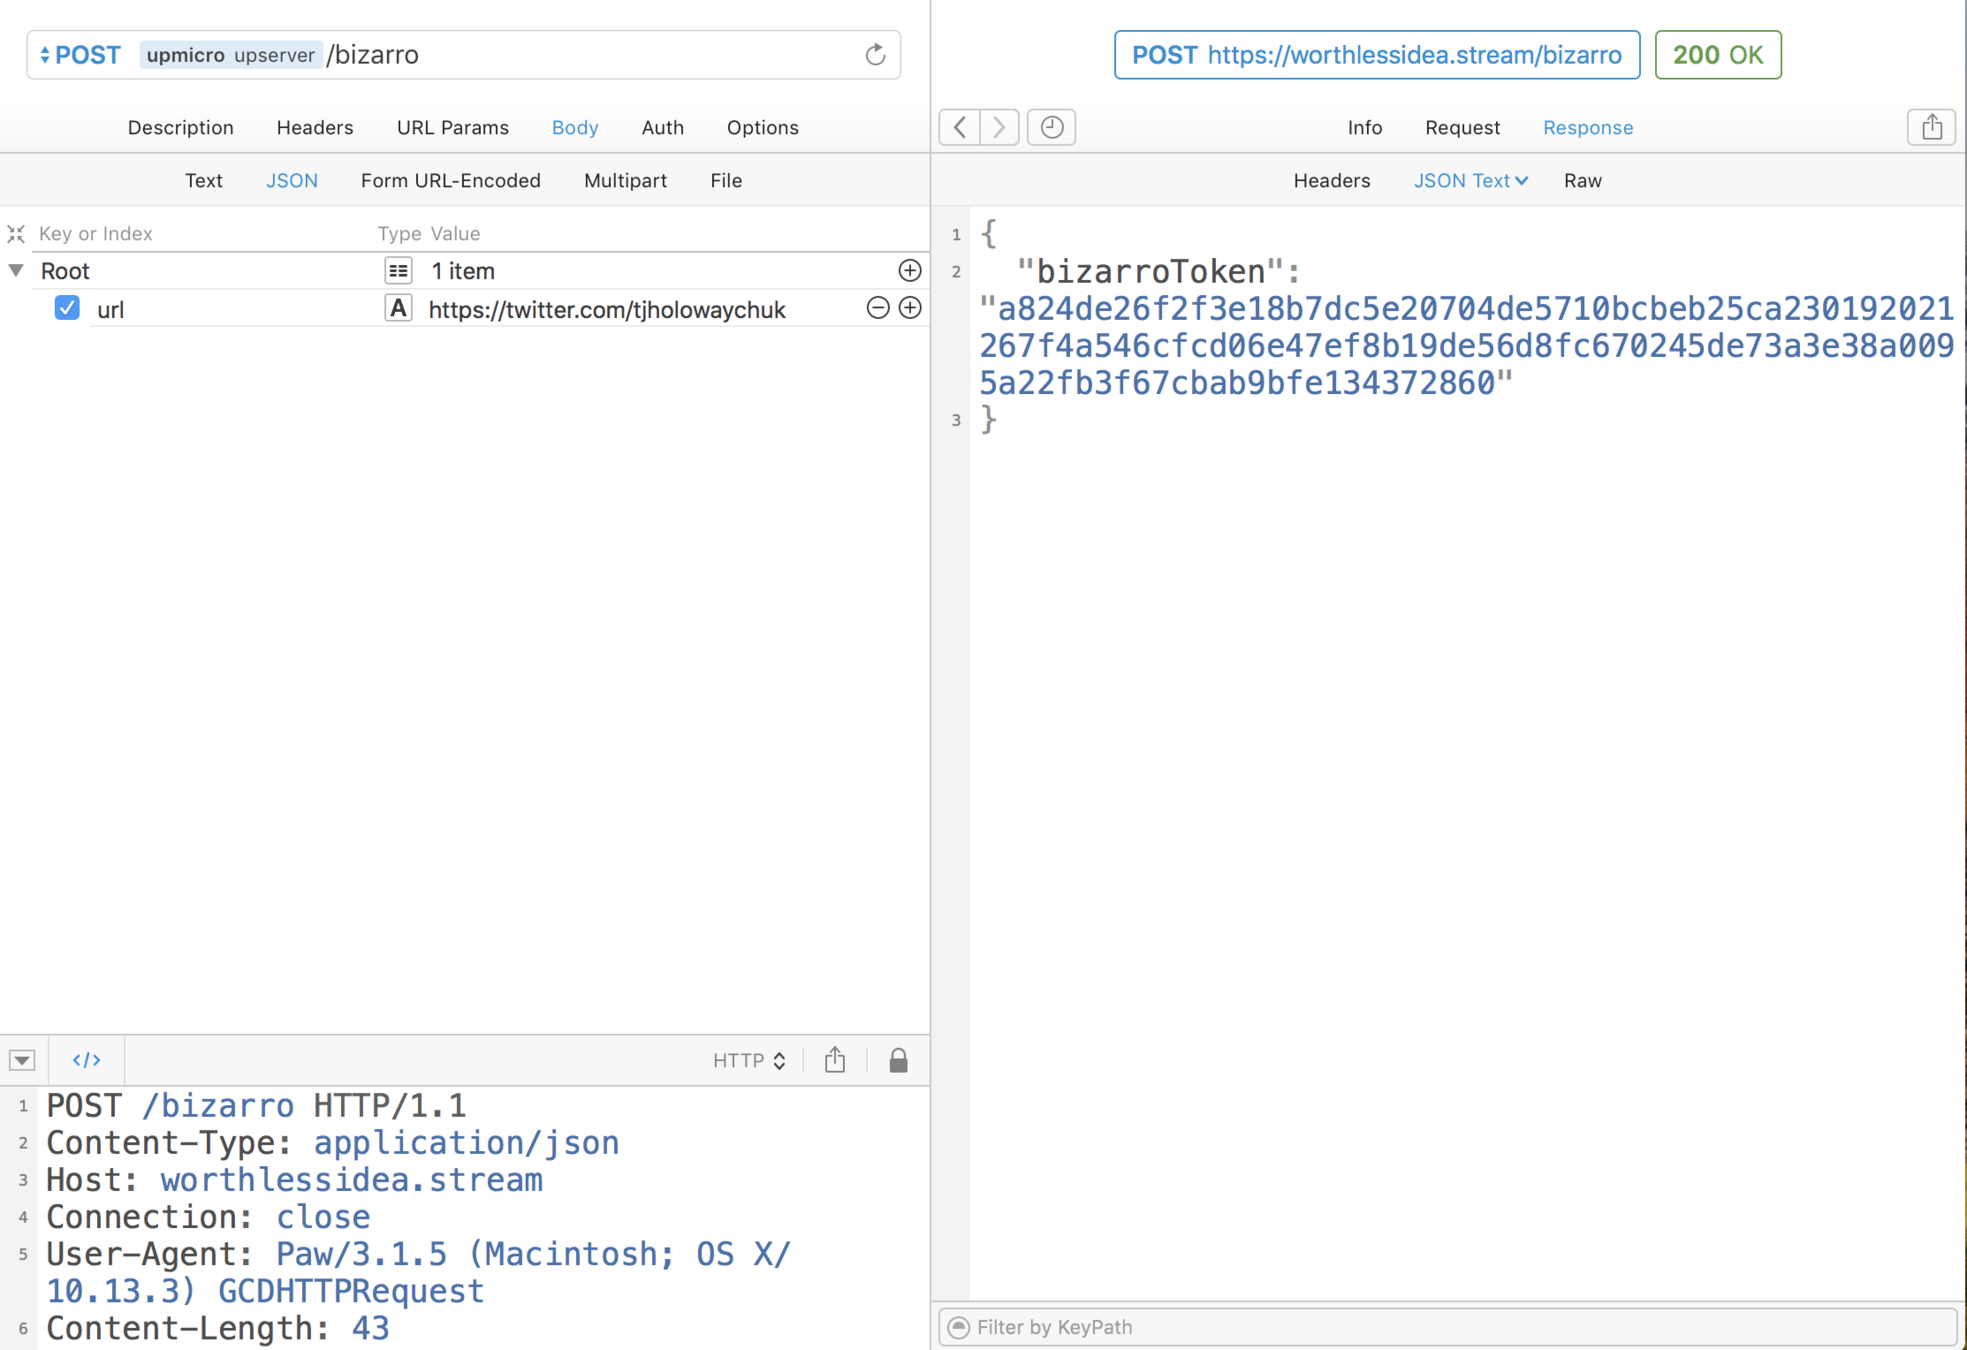
Task: Remove the url item with minus icon
Action: coord(877,308)
